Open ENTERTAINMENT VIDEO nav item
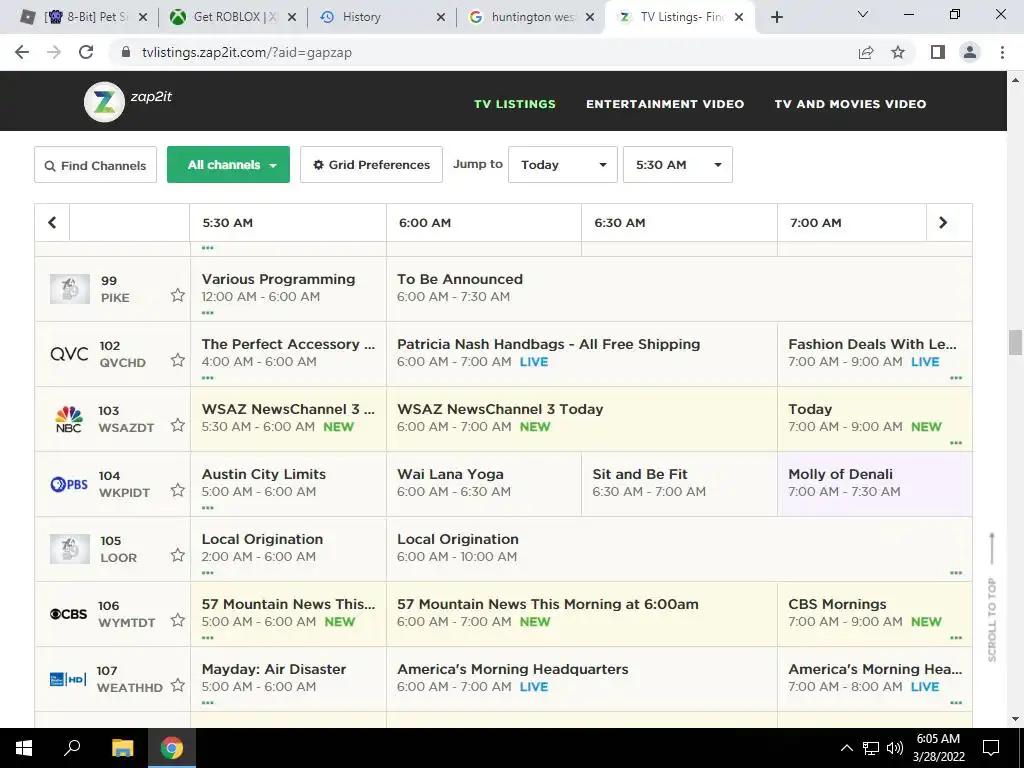 (665, 104)
